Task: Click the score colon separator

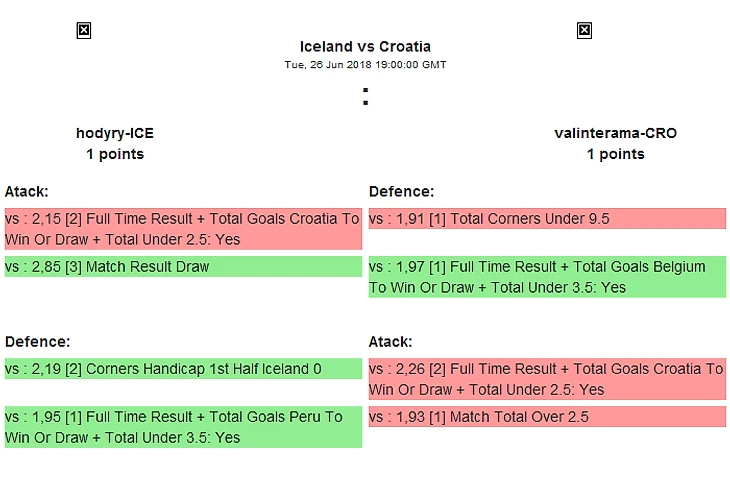Action: 365,97
